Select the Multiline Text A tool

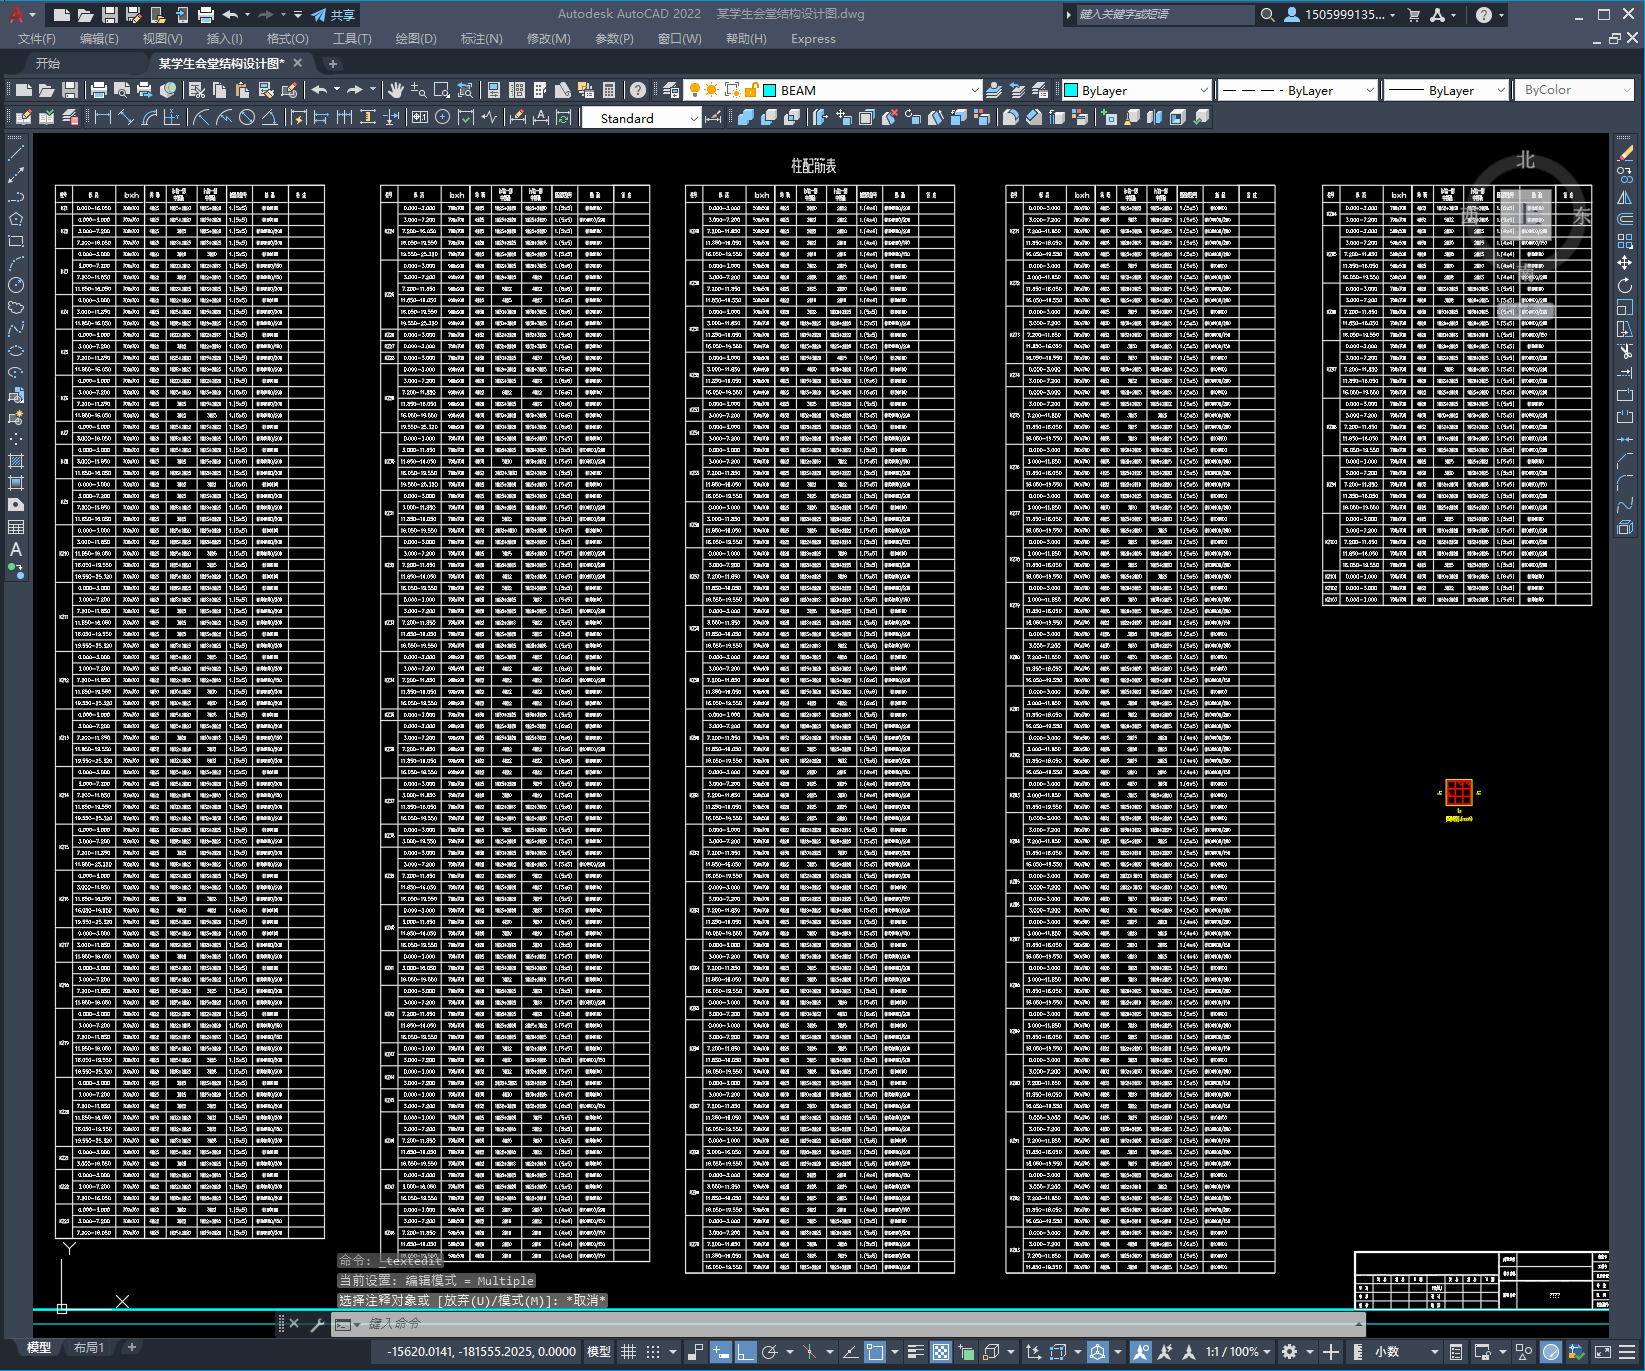(x=16, y=549)
